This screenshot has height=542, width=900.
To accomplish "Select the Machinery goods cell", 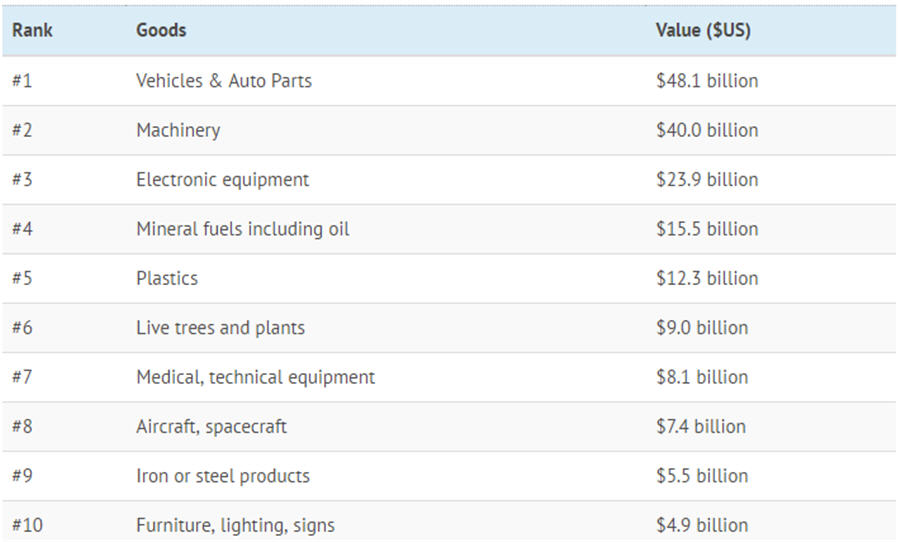I will pyautogui.click(x=178, y=130).
